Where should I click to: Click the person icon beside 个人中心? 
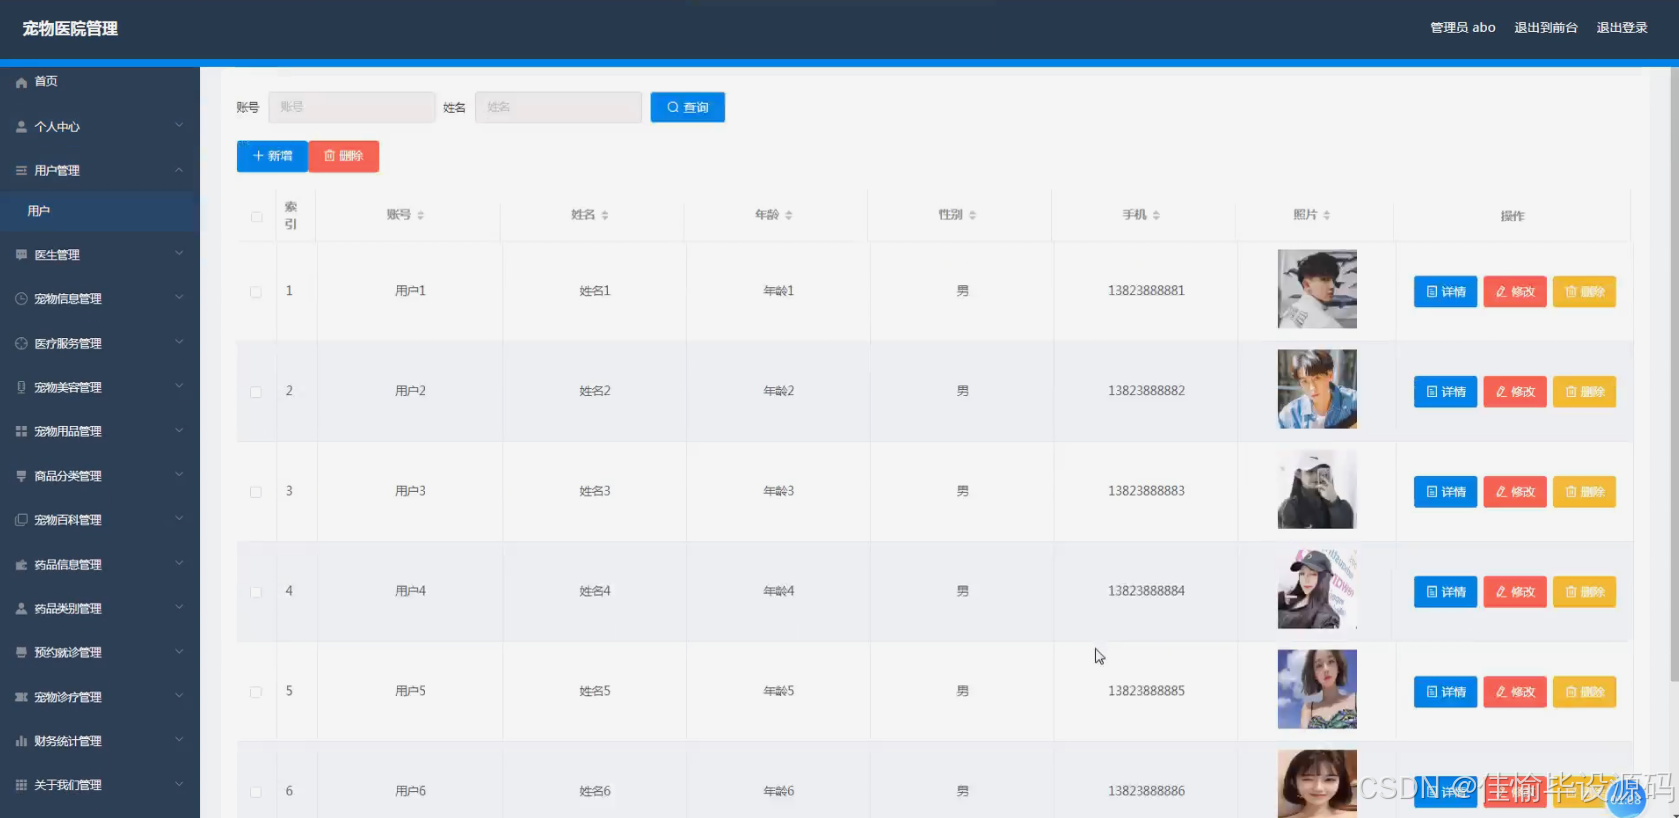[21, 127]
